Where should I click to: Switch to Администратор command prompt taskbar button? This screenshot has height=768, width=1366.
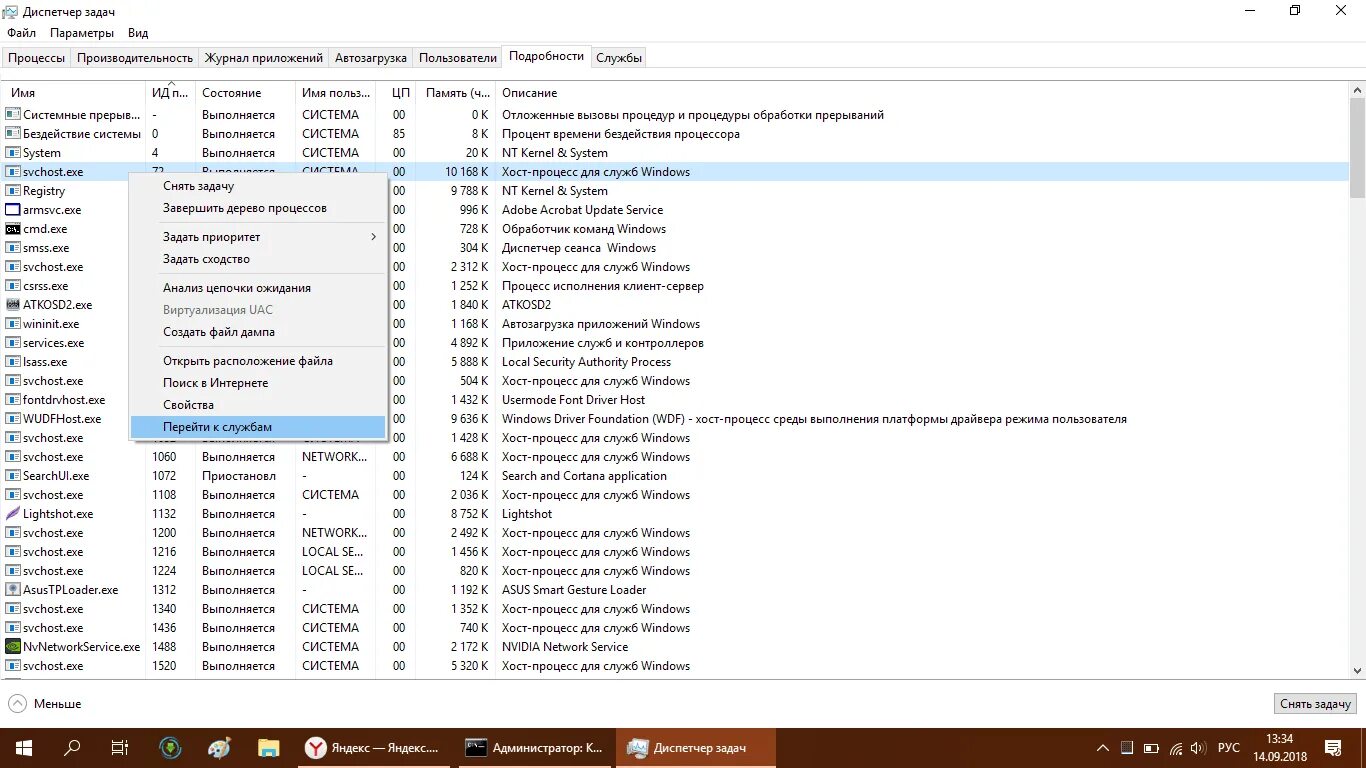537,748
